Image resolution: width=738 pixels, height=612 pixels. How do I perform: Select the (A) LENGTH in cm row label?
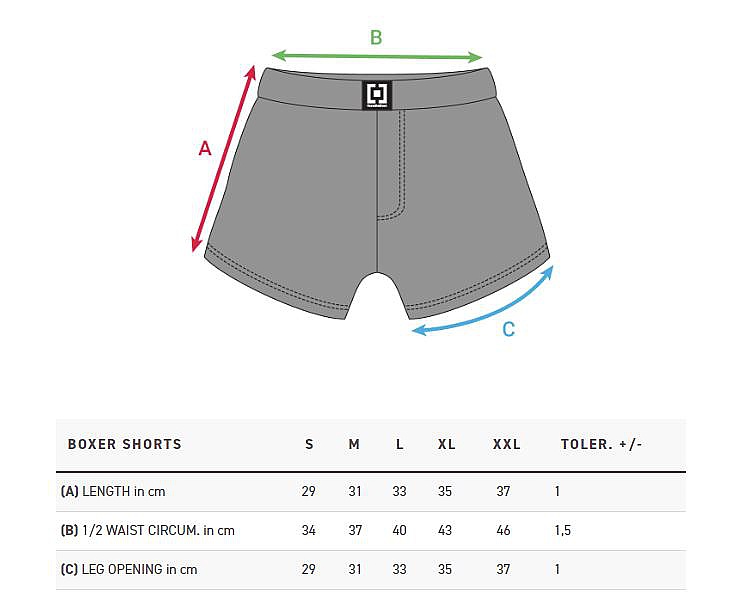tap(113, 491)
